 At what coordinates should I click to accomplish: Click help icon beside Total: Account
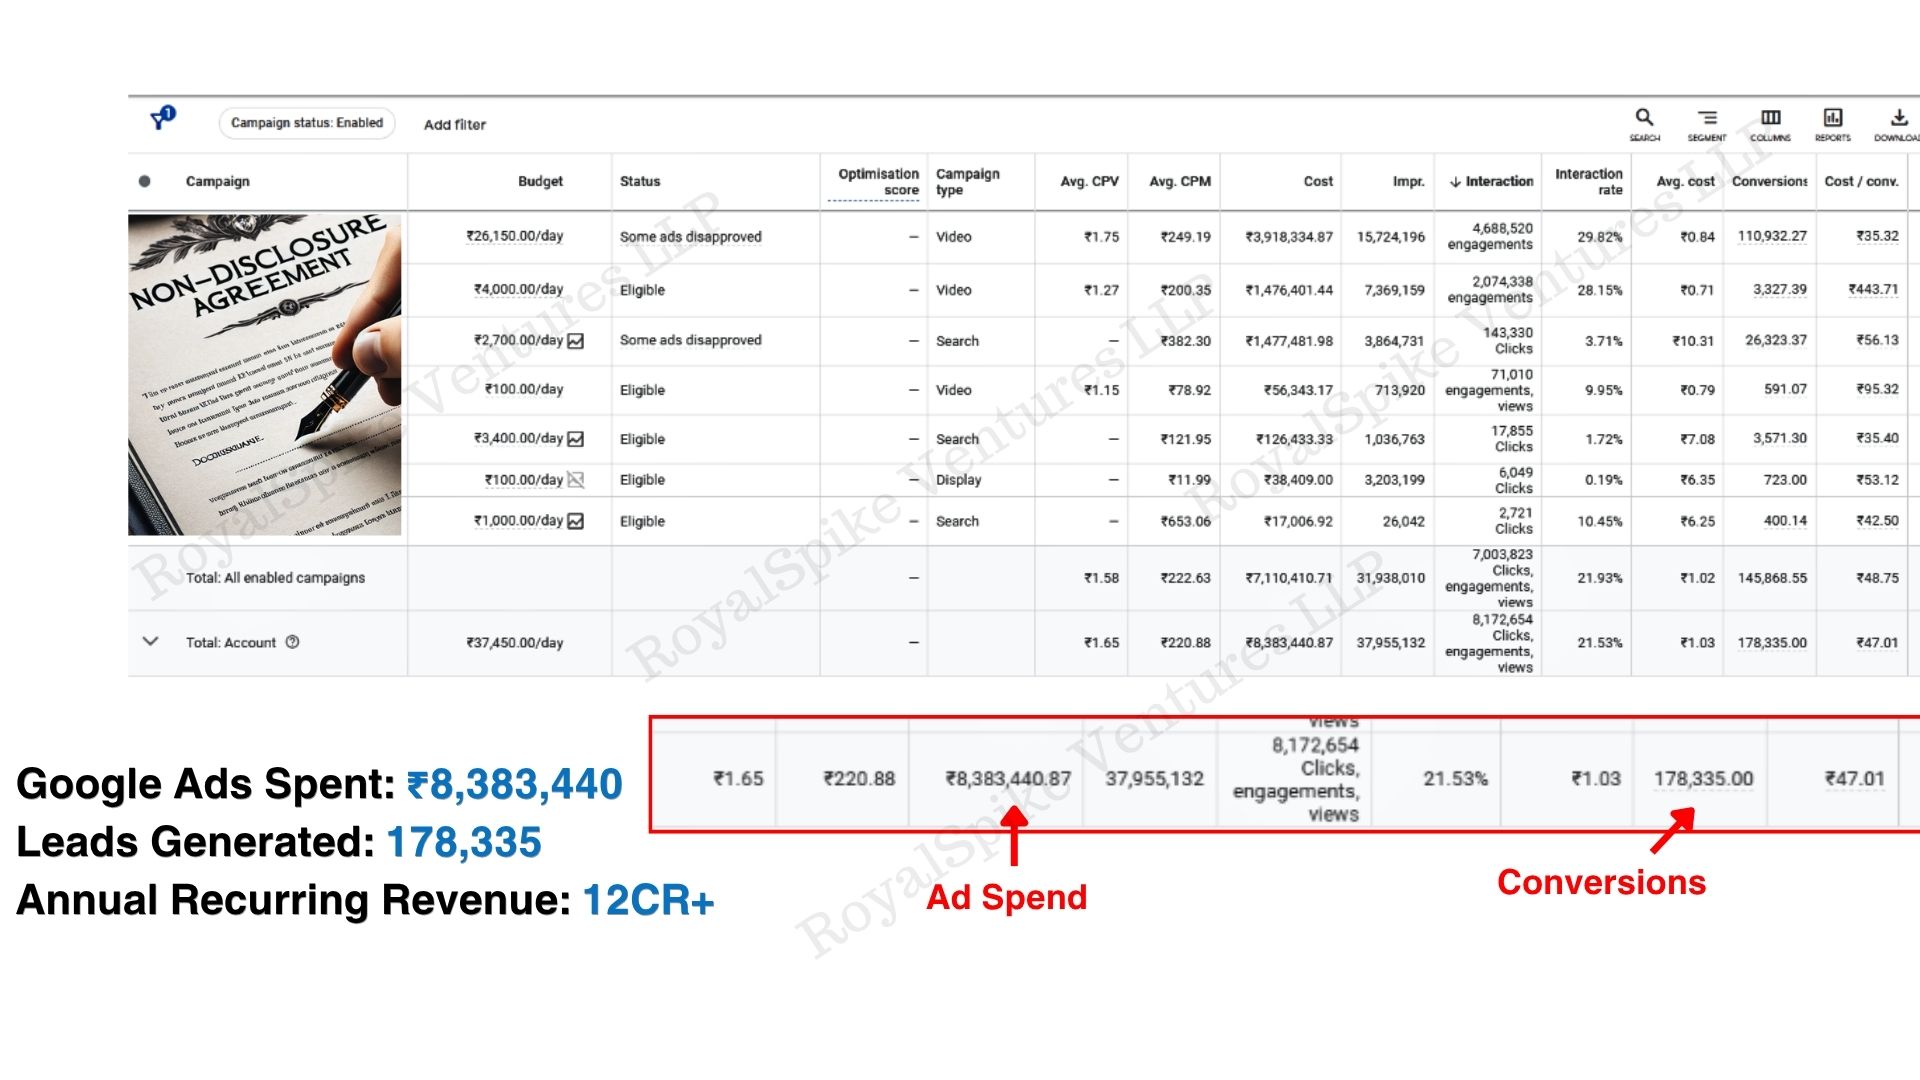click(x=292, y=642)
